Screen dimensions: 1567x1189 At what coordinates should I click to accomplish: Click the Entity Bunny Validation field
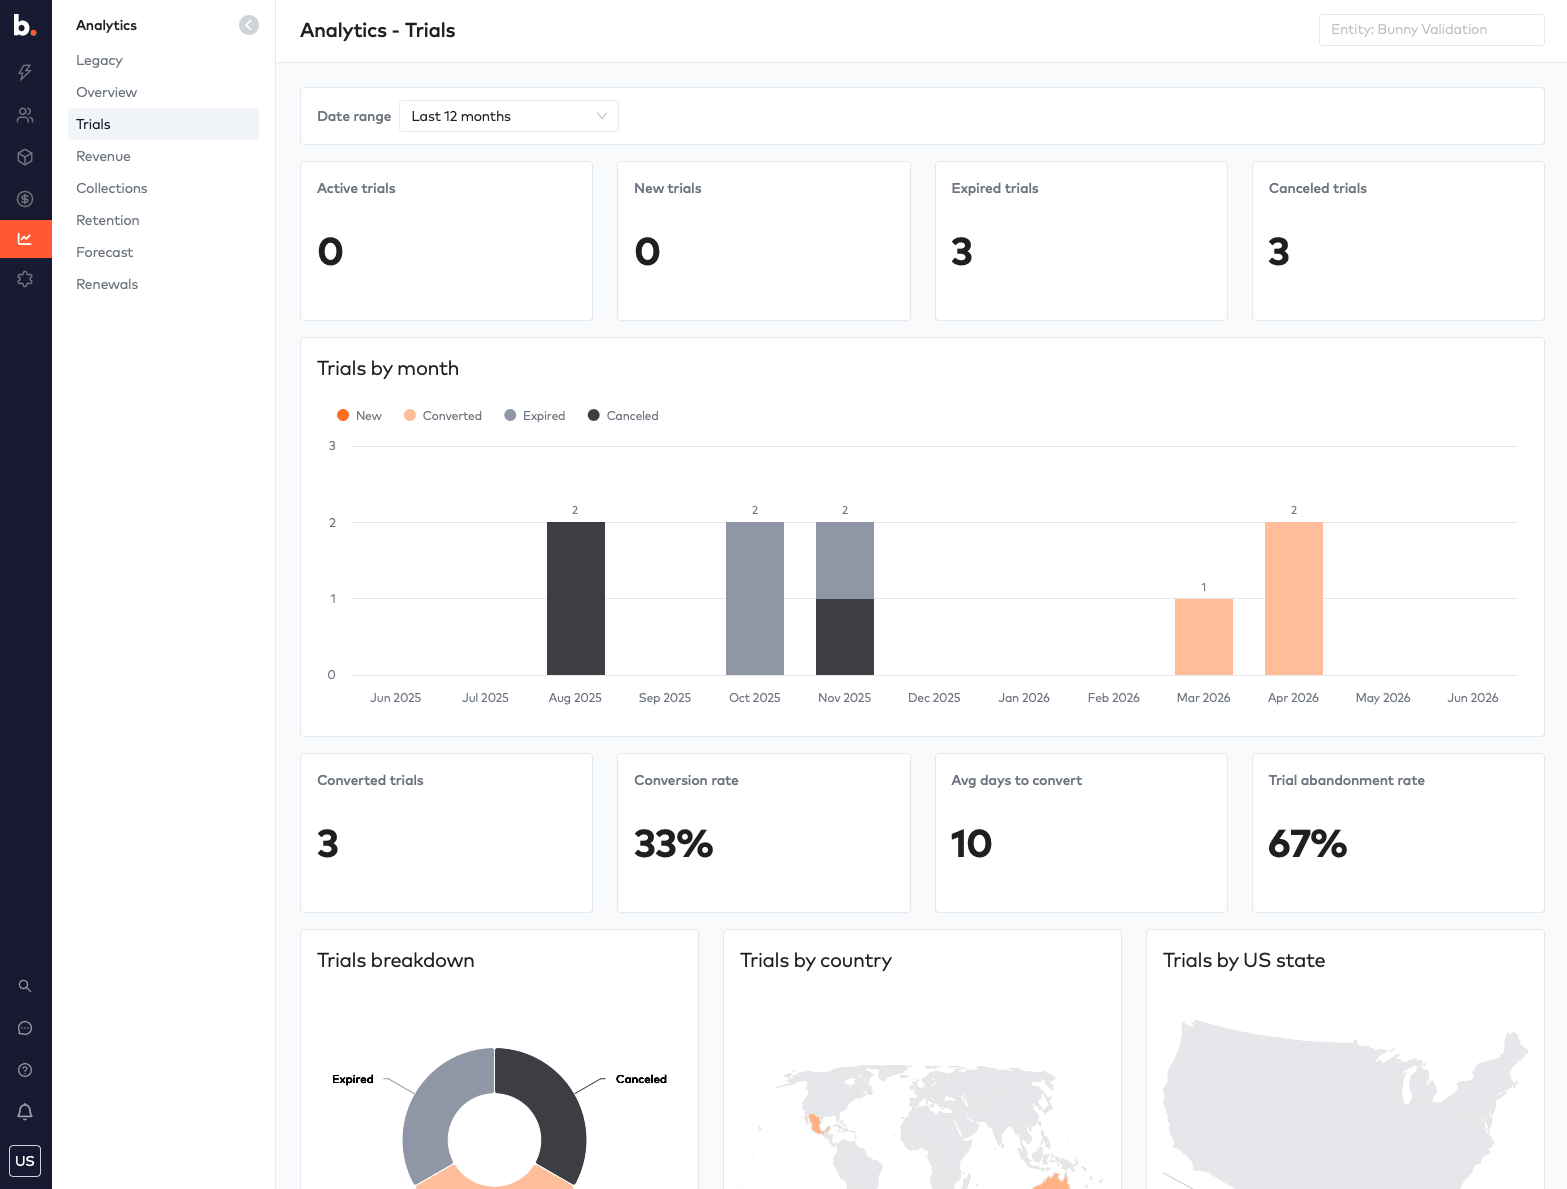(1431, 30)
